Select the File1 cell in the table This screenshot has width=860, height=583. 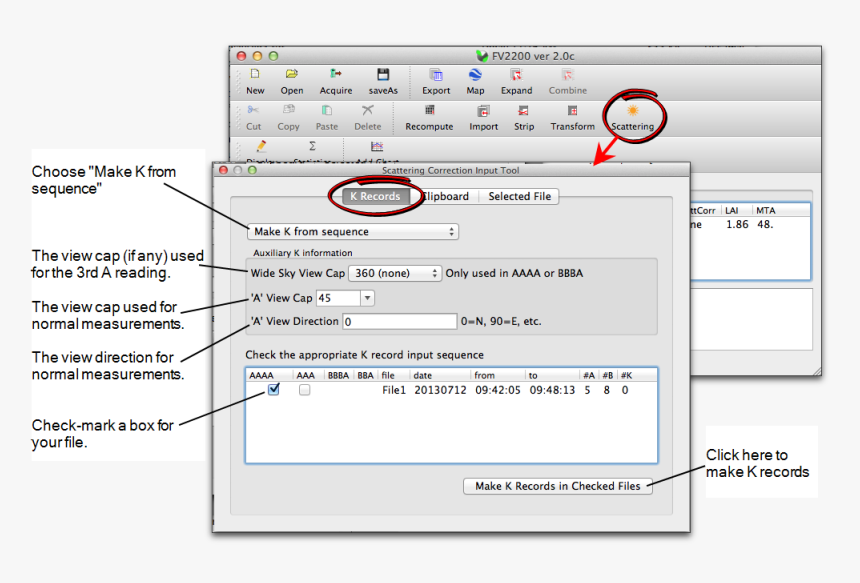(x=394, y=390)
